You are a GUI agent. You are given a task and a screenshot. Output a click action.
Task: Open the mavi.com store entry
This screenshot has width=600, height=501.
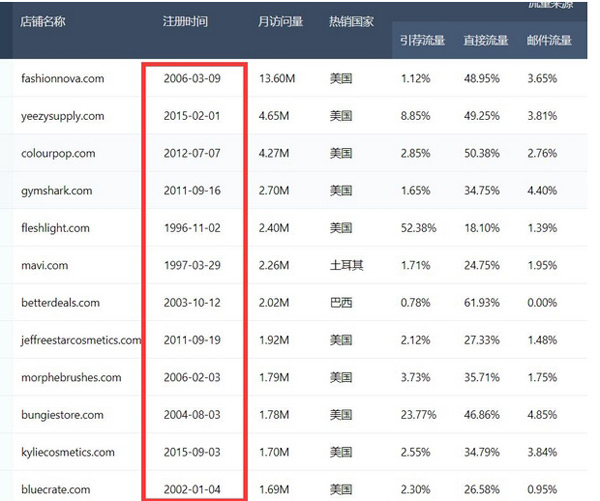[x=45, y=266]
